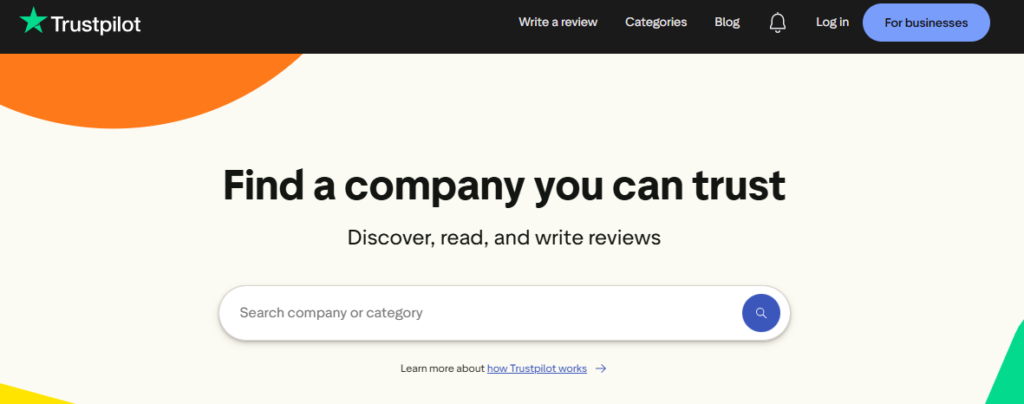Click the For businesses button
The height and width of the screenshot is (404, 1024).
926,23
